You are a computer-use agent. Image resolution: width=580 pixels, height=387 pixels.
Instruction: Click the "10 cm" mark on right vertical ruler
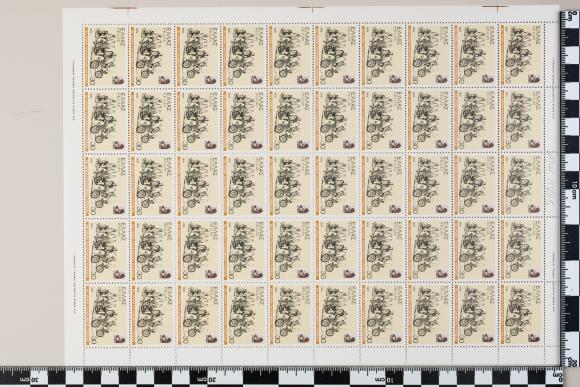click(x=574, y=189)
